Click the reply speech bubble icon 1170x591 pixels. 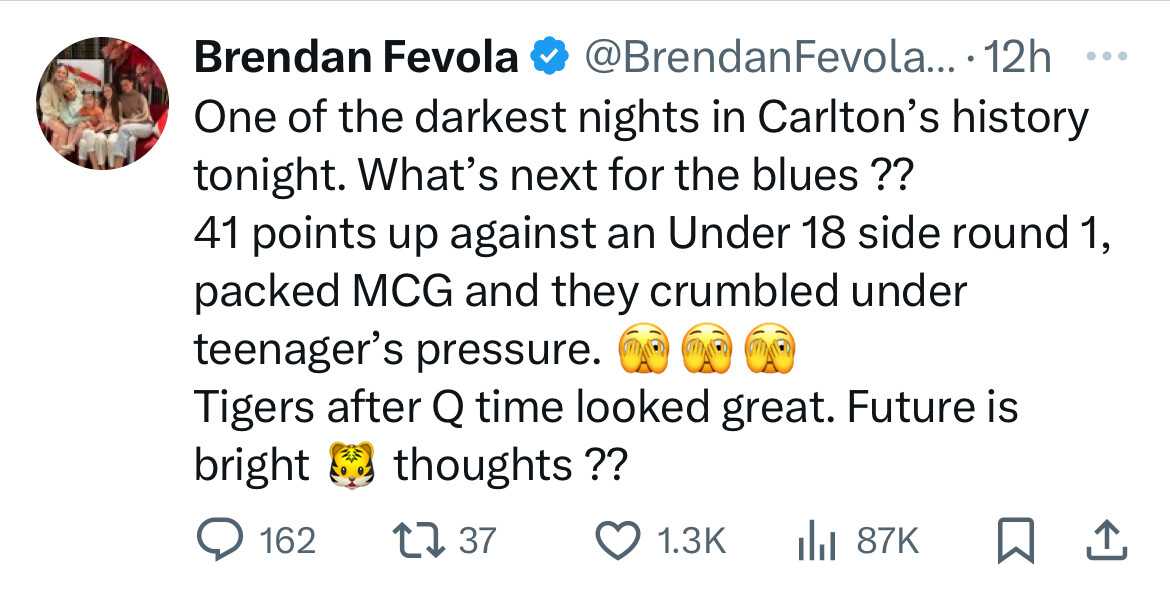click(x=216, y=540)
